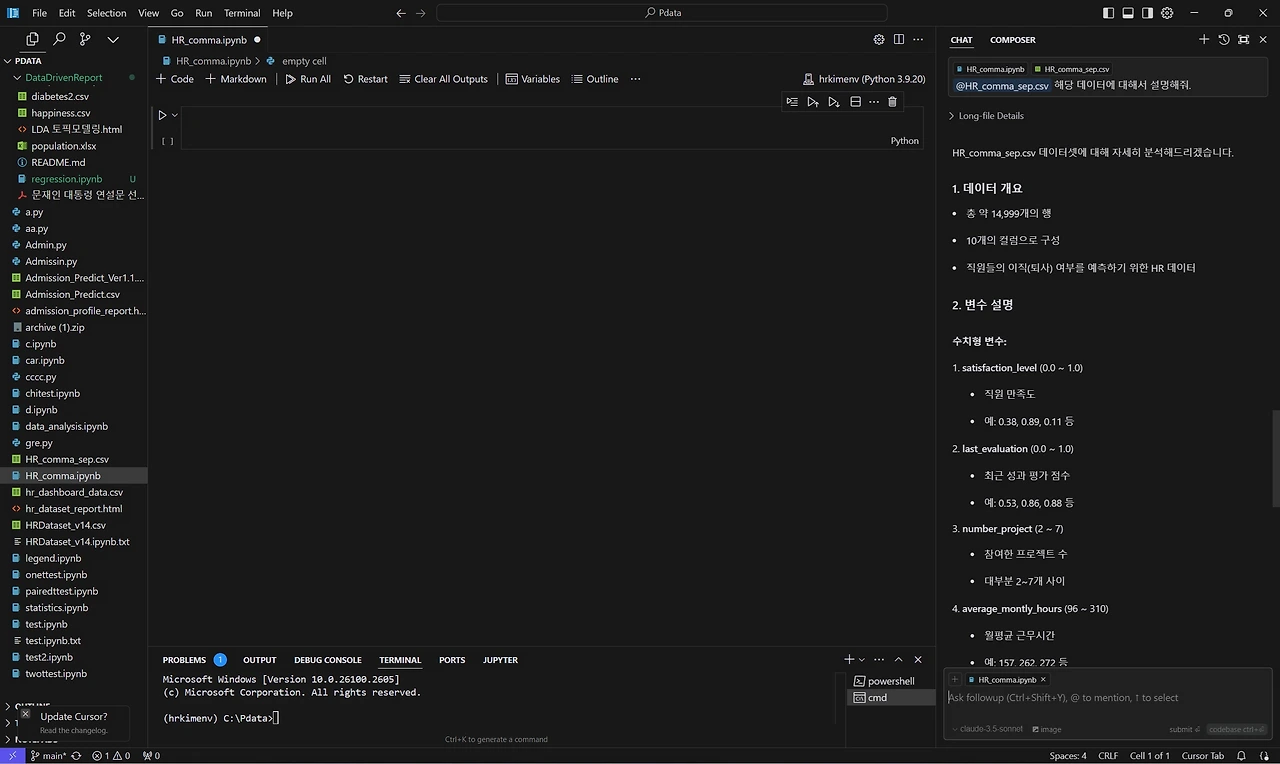Run all cells with Run All
The image size is (1280, 764).
(307, 79)
